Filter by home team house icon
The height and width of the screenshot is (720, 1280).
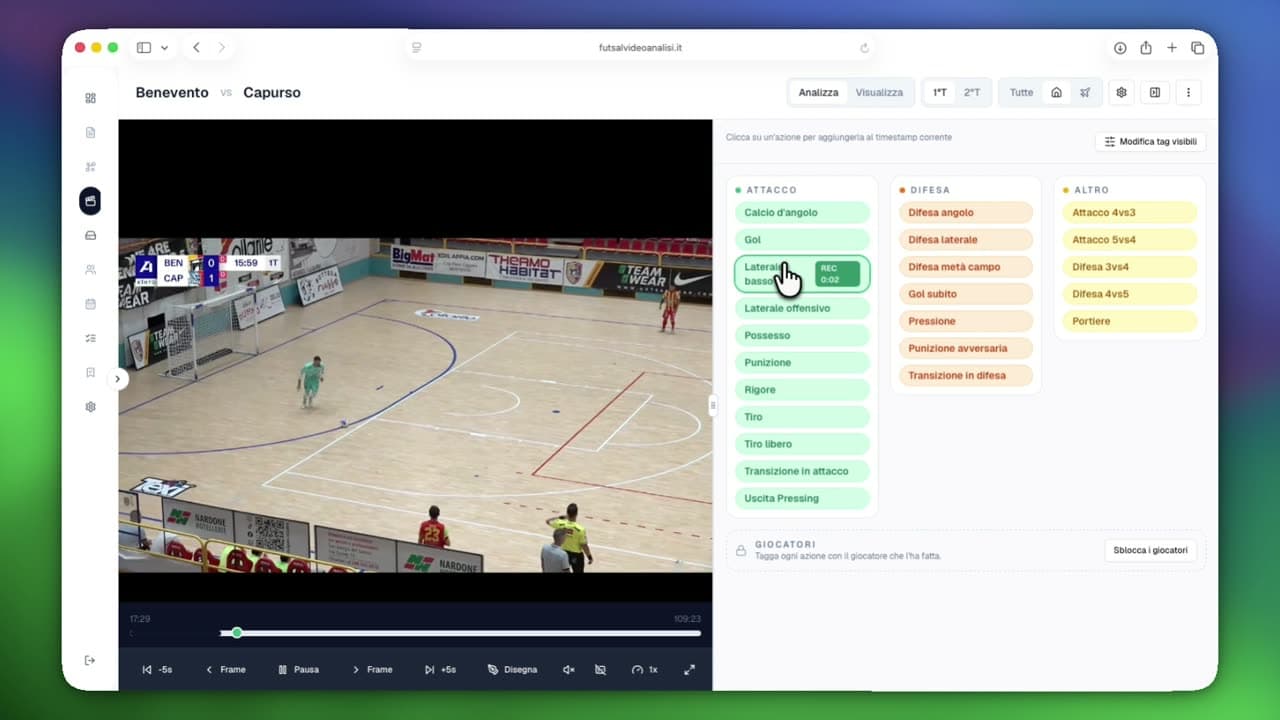(x=1056, y=92)
